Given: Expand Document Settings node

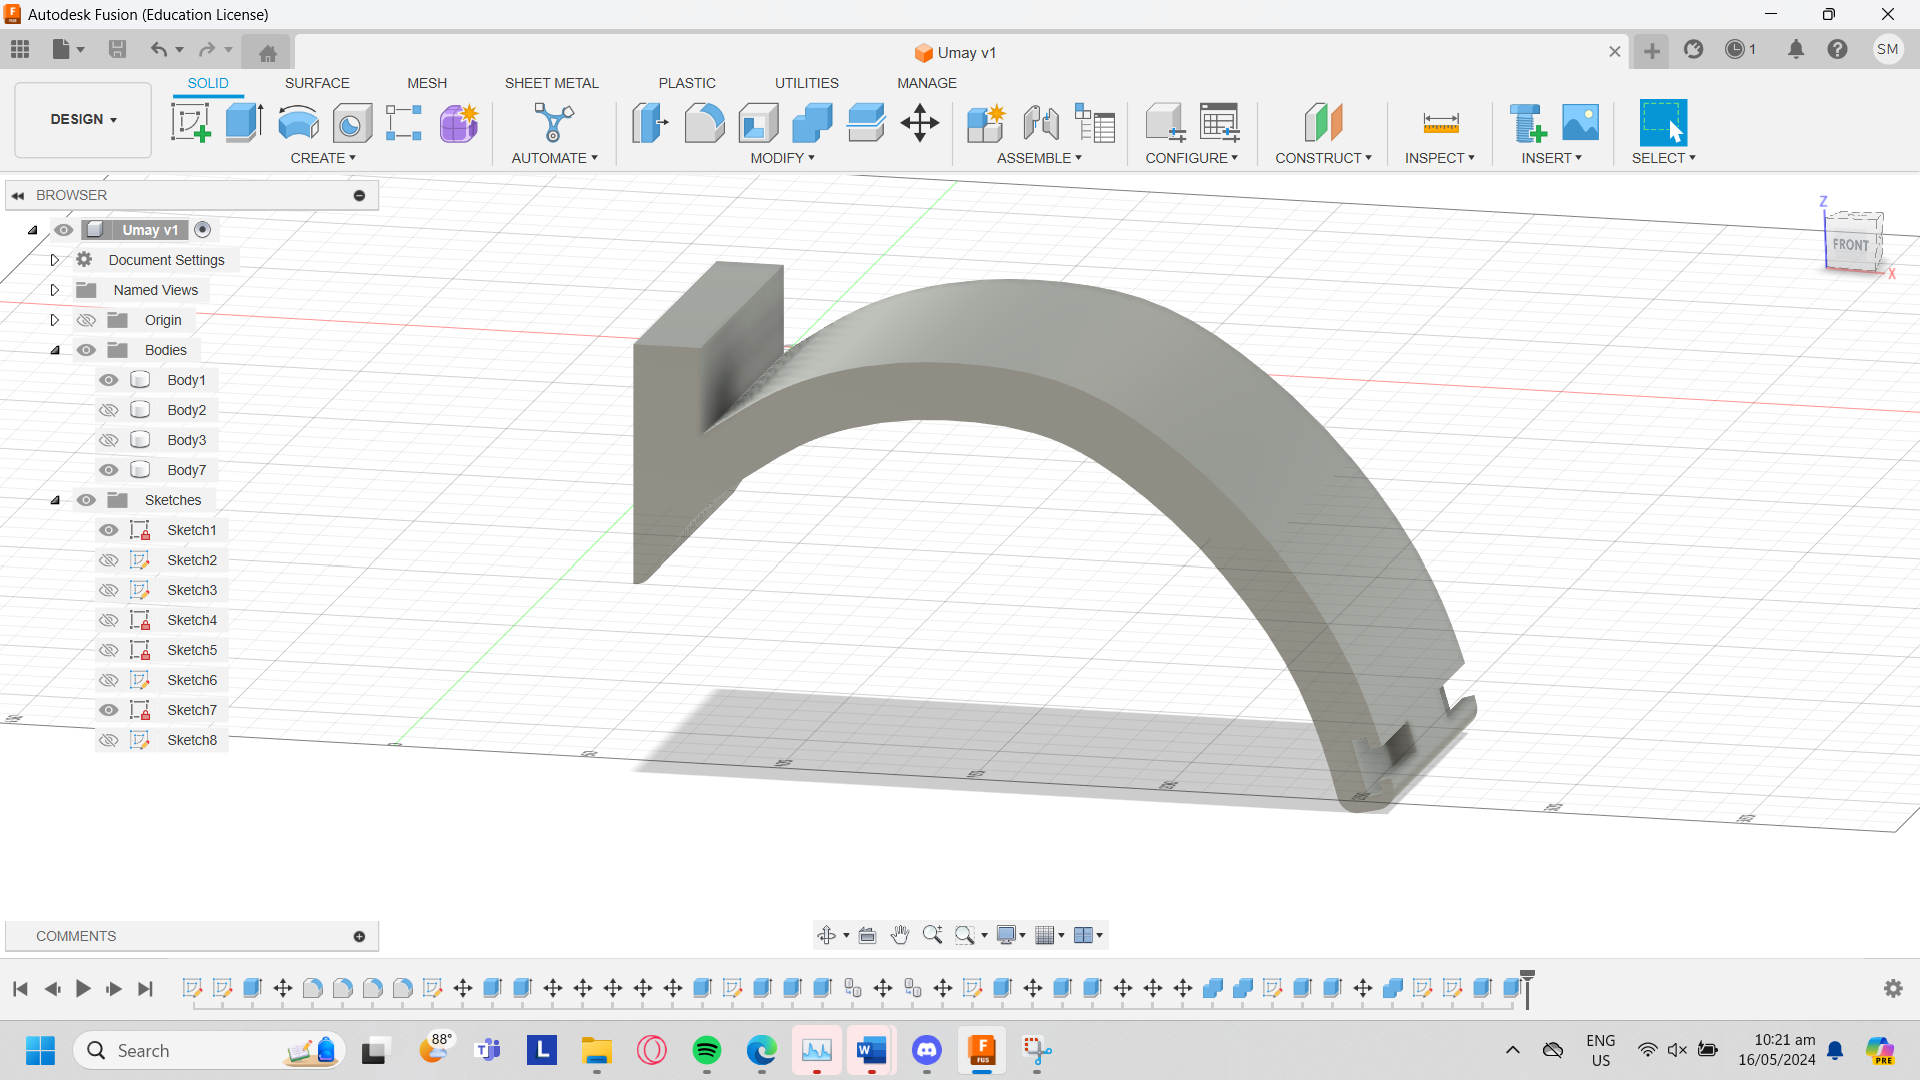Looking at the screenshot, I should (55, 260).
